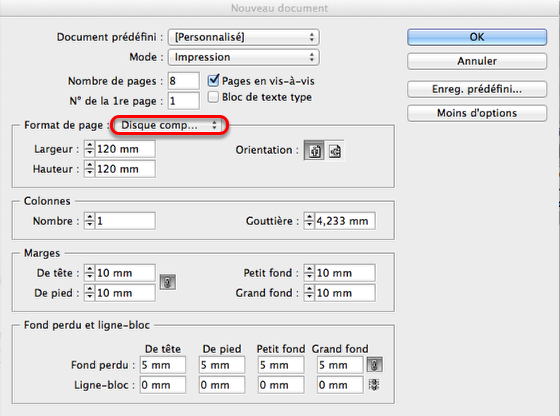Select landscape orientation icon

click(x=335, y=150)
